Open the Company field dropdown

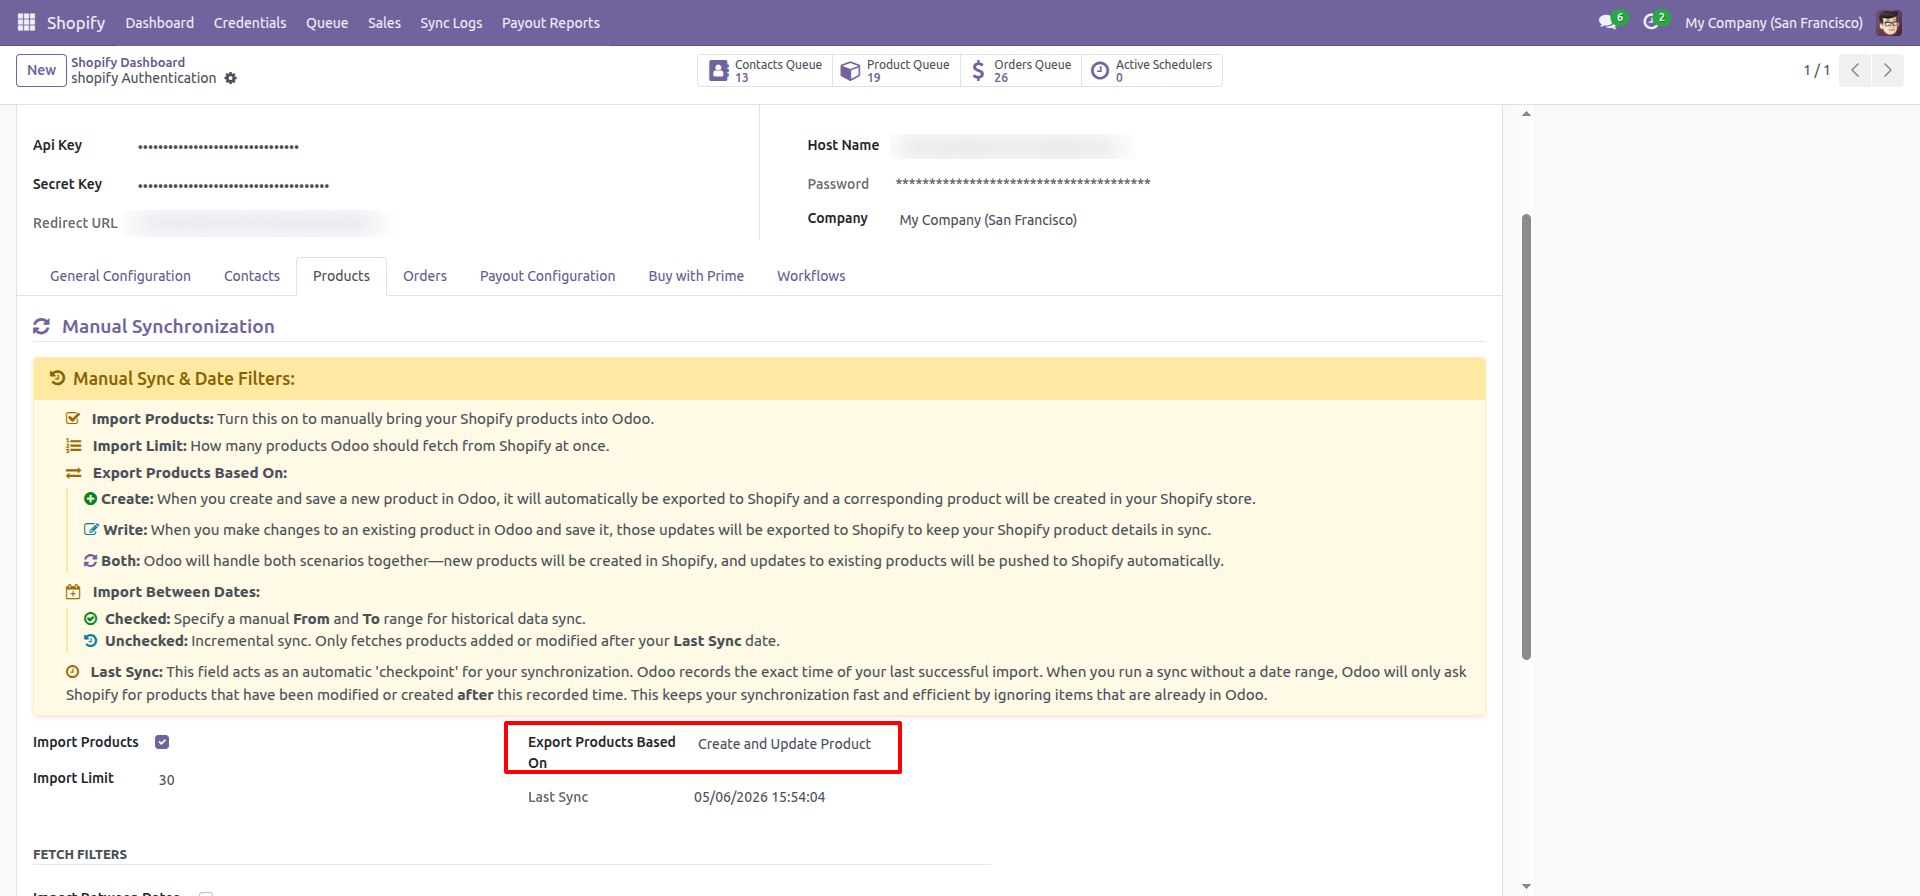point(988,220)
